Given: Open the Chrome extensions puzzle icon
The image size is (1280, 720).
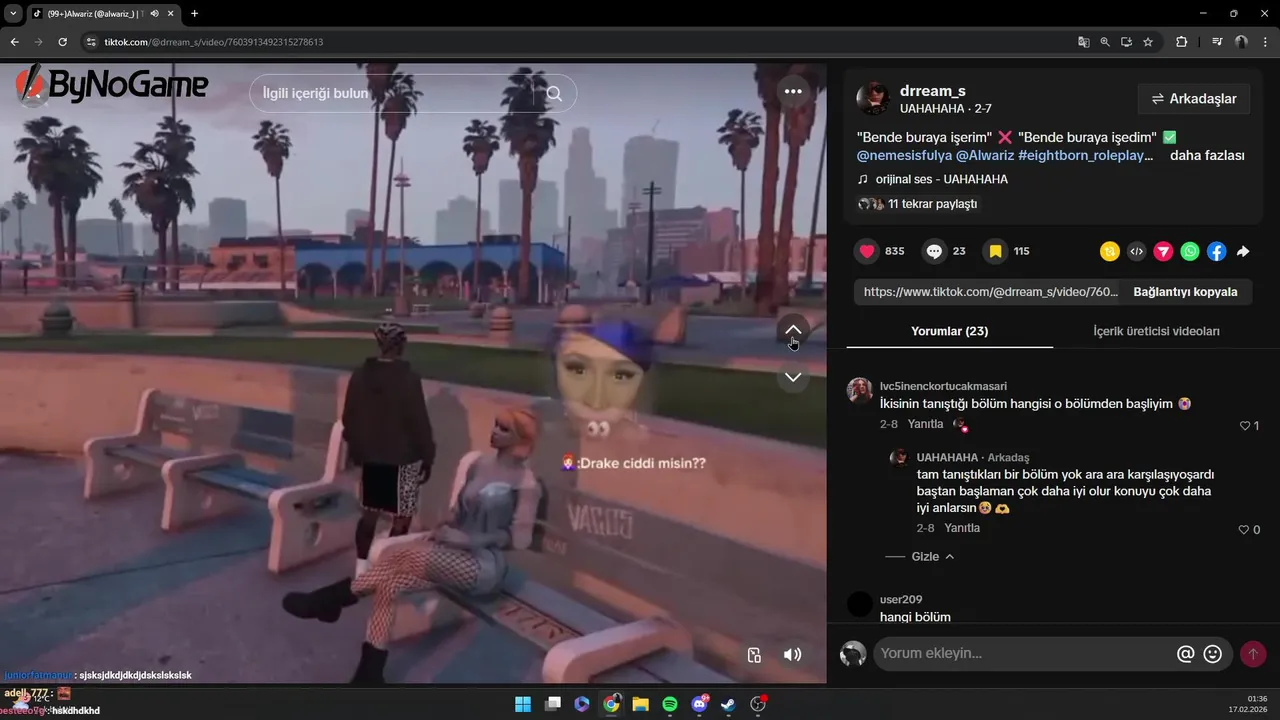Looking at the screenshot, I should 1181,42.
